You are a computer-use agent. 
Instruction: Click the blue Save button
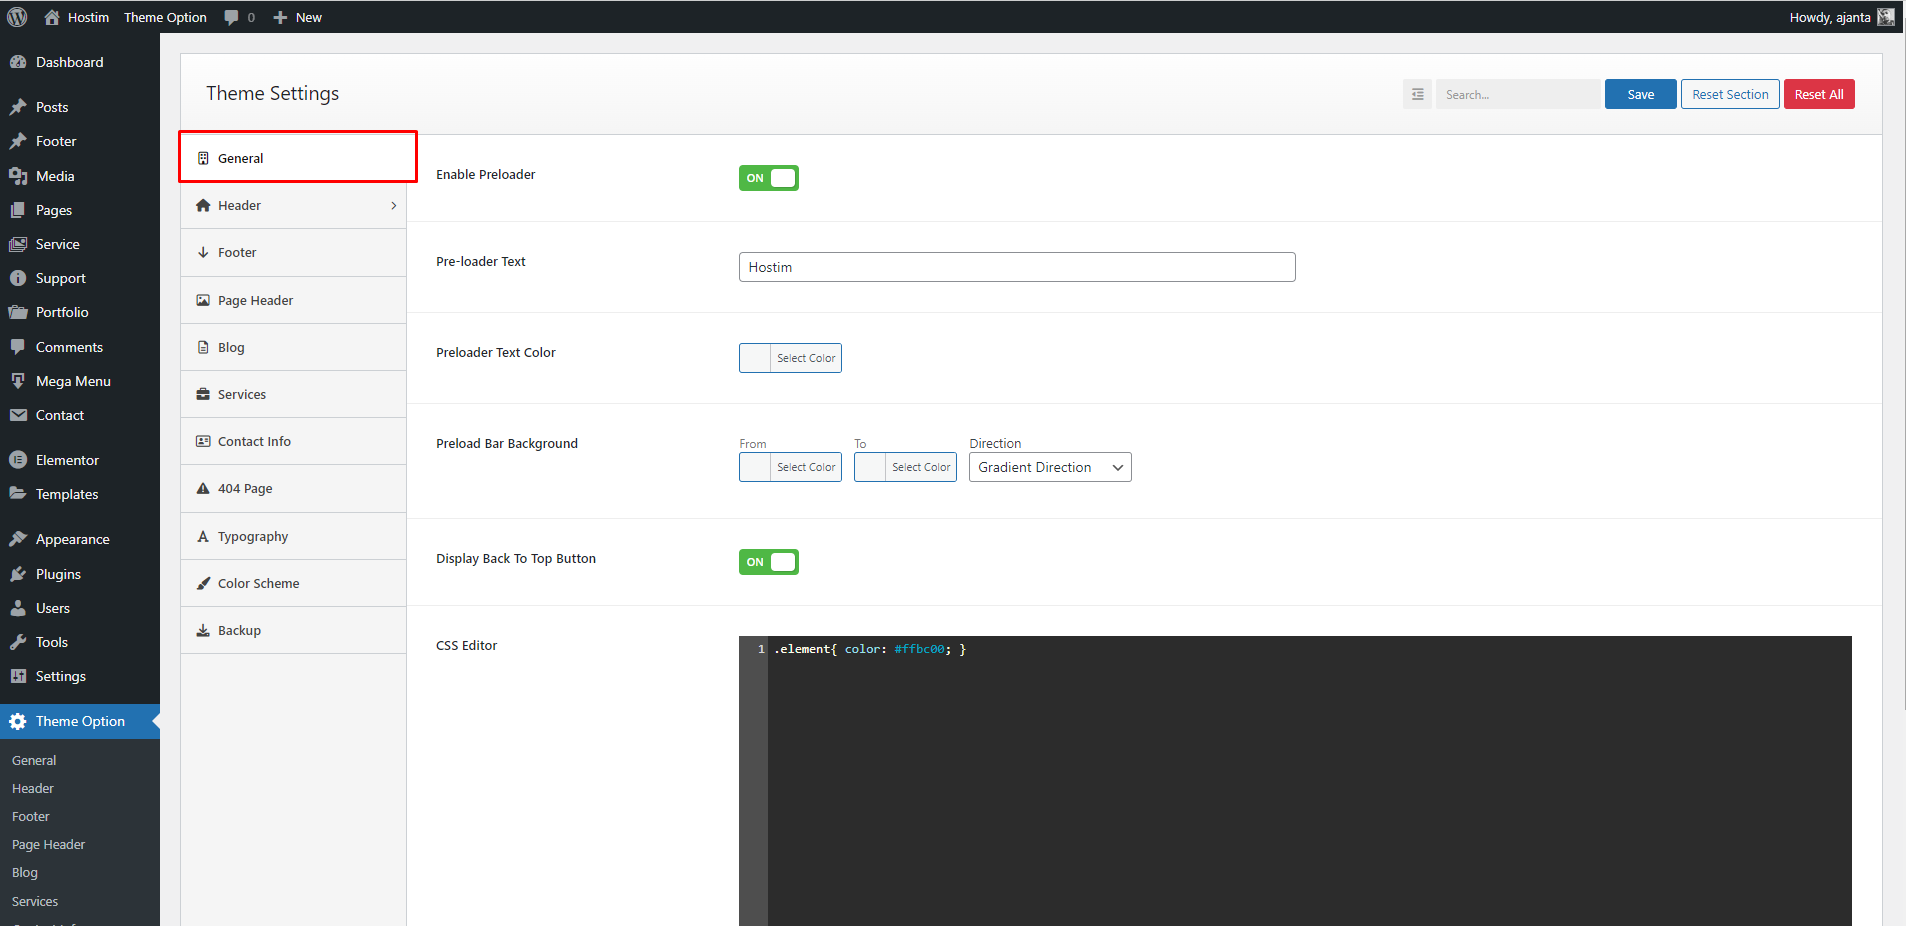(1640, 94)
